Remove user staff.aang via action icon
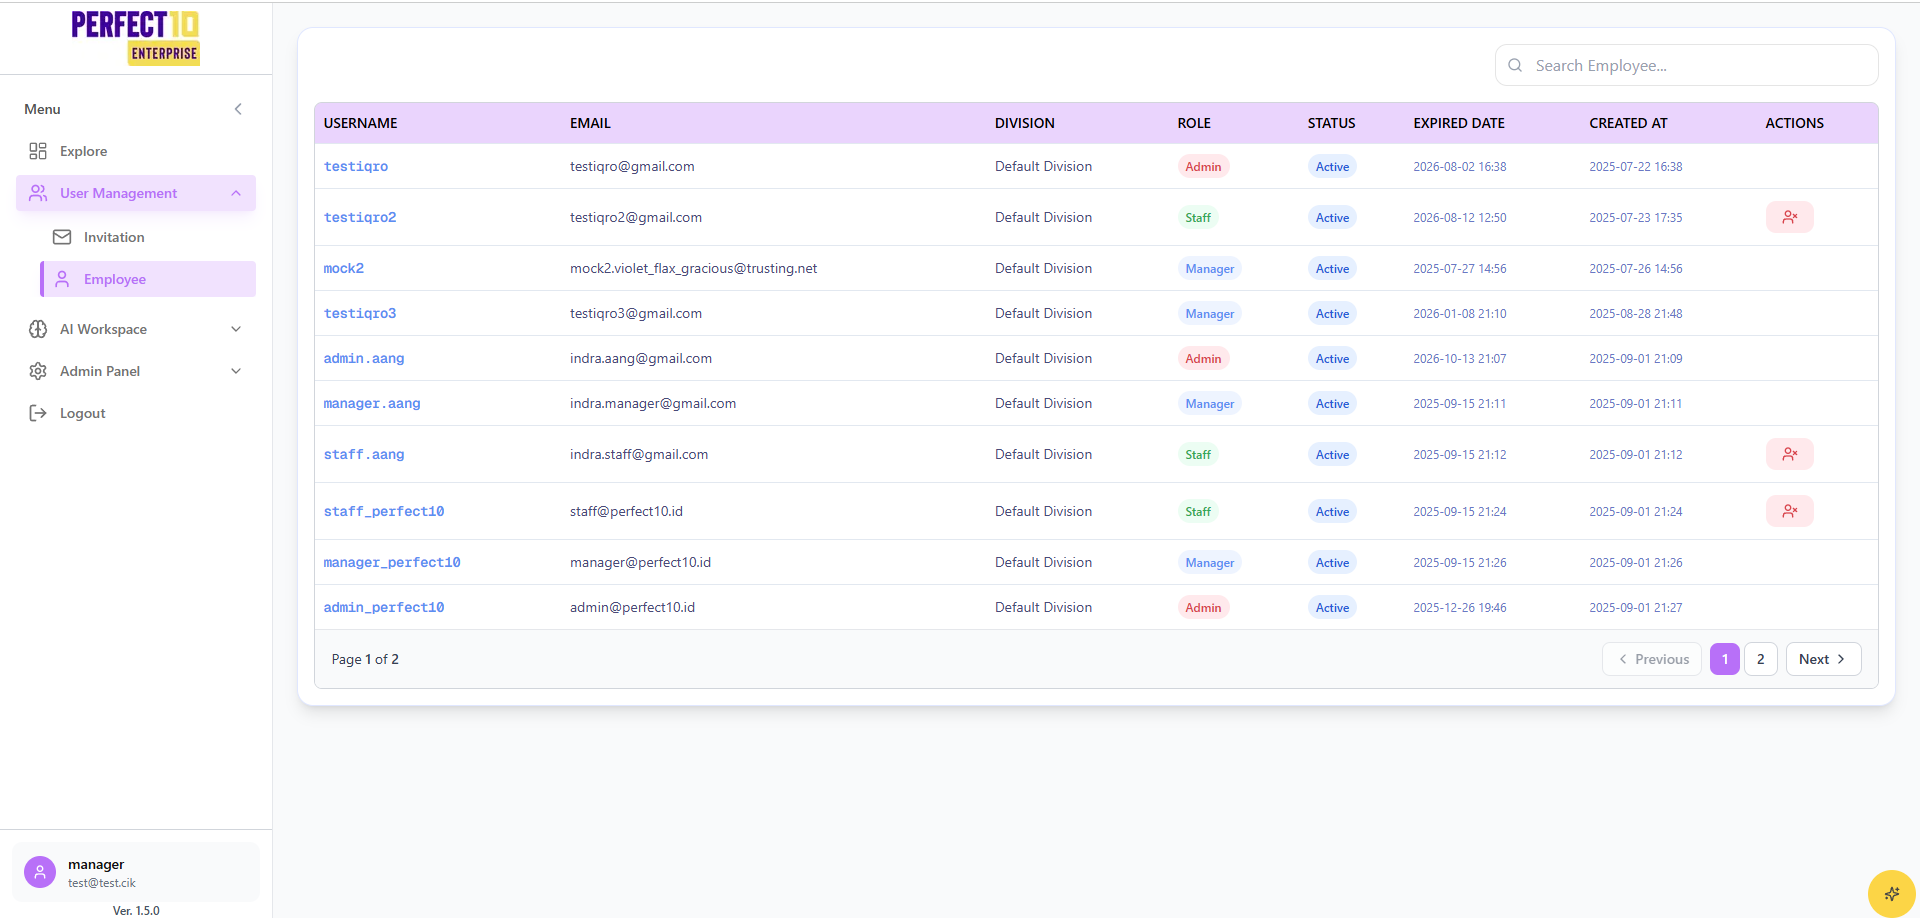The width and height of the screenshot is (1920, 918). (x=1789, y=454)
